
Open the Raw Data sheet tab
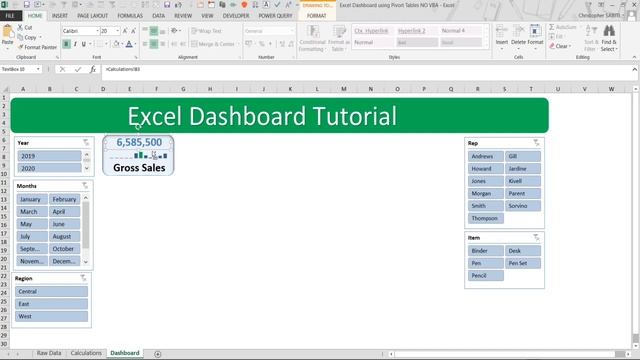[49, 353]
